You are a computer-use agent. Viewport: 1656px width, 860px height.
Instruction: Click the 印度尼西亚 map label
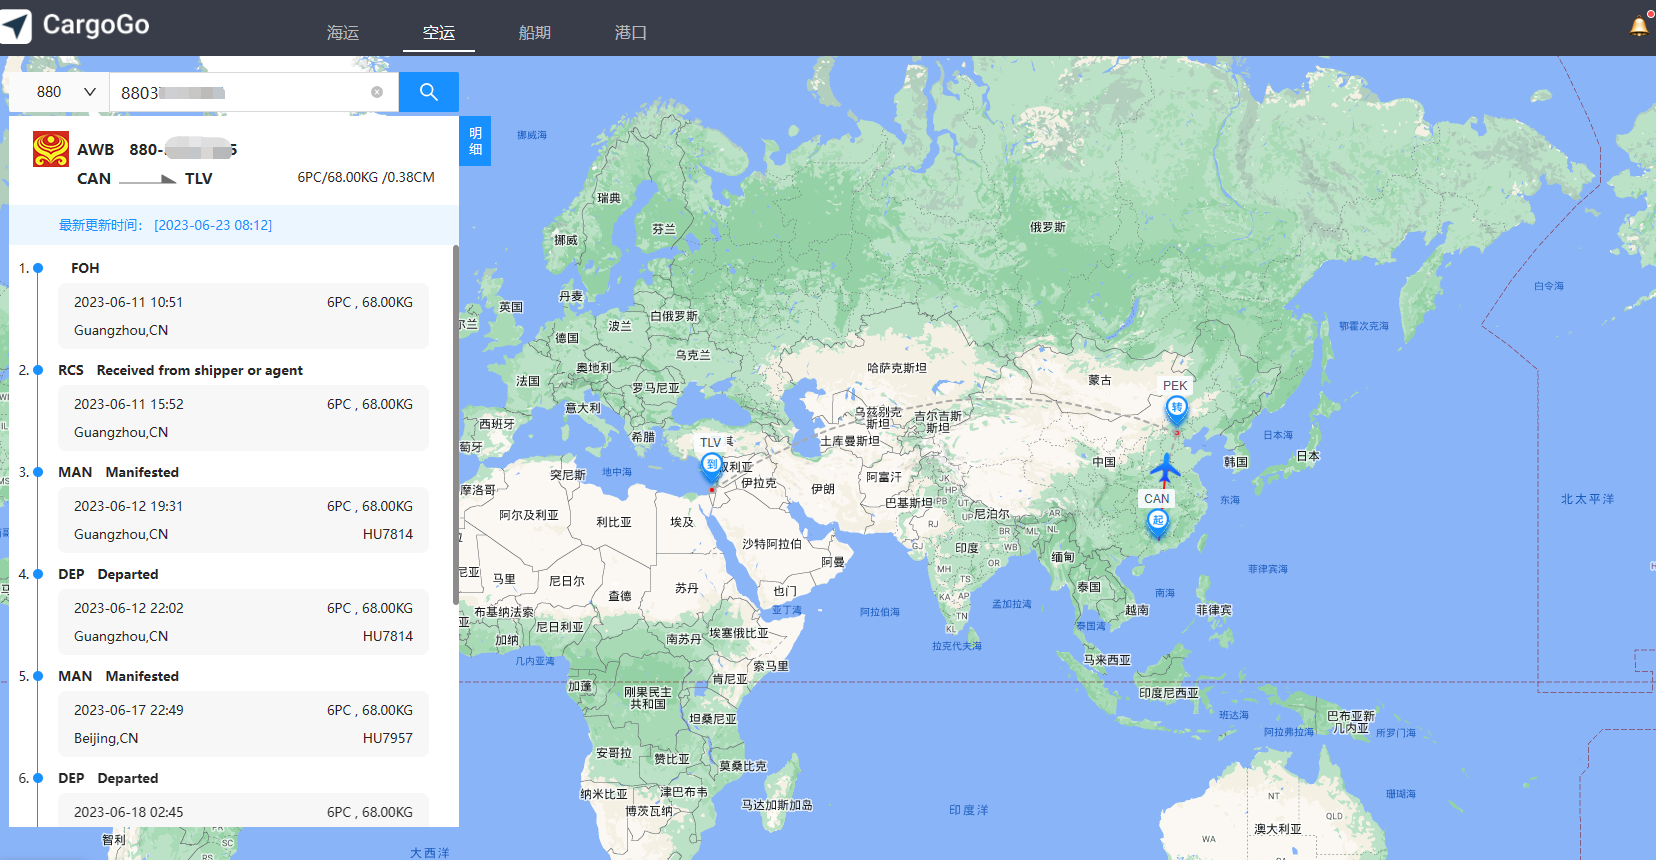click(x=1169, y=693)
